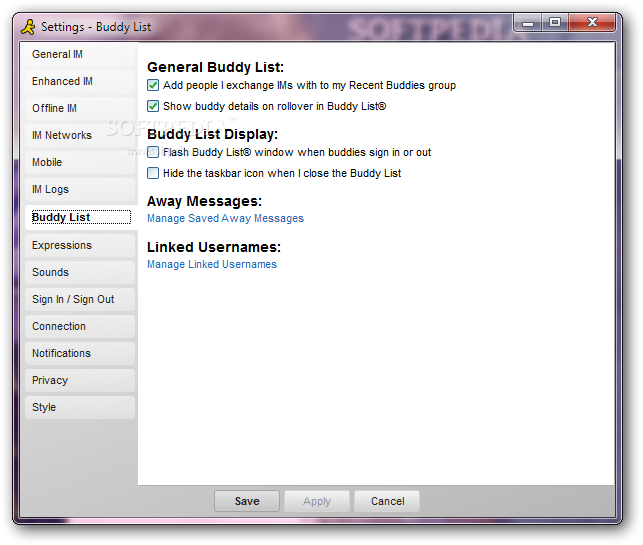Select the Privacy tab
The image size is (643, 545).
point(80,381)
